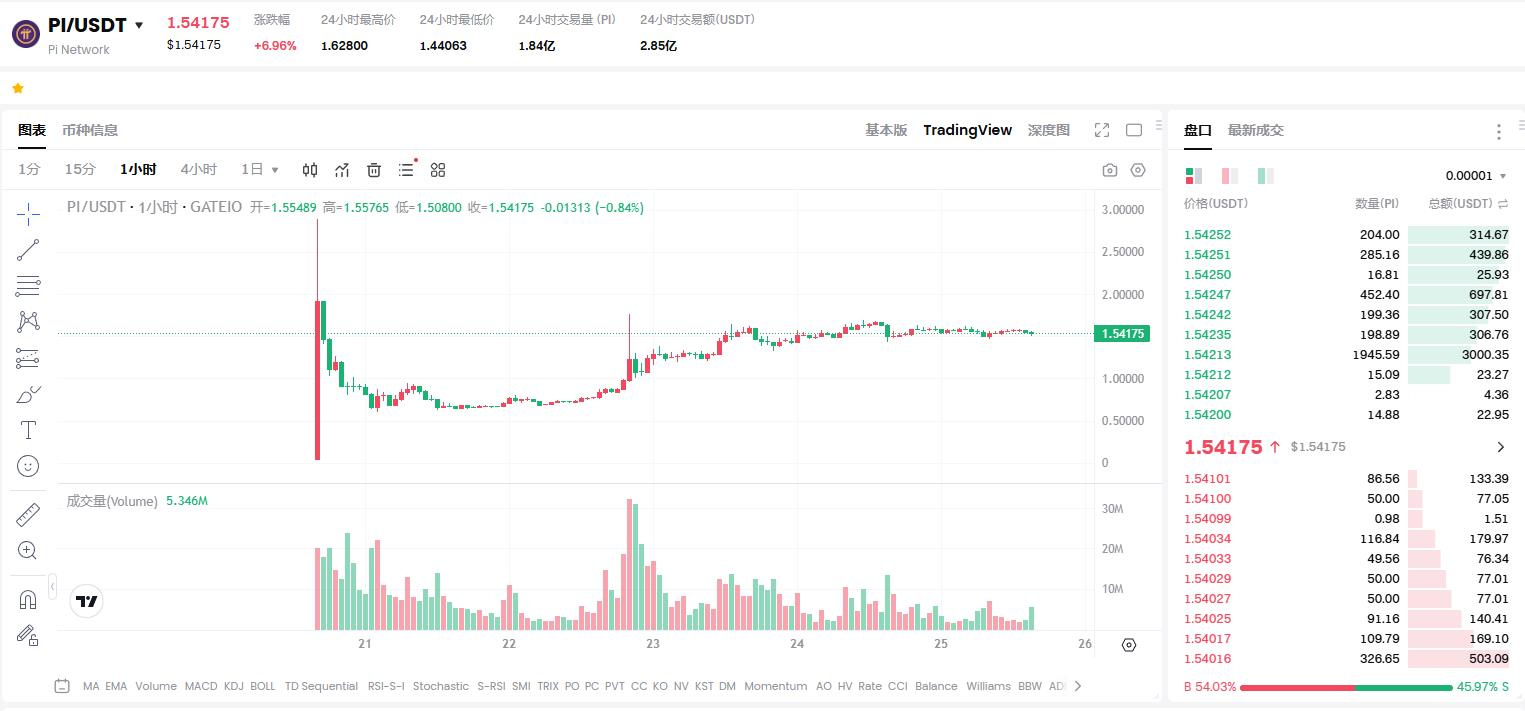This screenshot has height=711, width=1525.
Task: Expand the chart to fullscreen
Action: (x=1102, y=130)
